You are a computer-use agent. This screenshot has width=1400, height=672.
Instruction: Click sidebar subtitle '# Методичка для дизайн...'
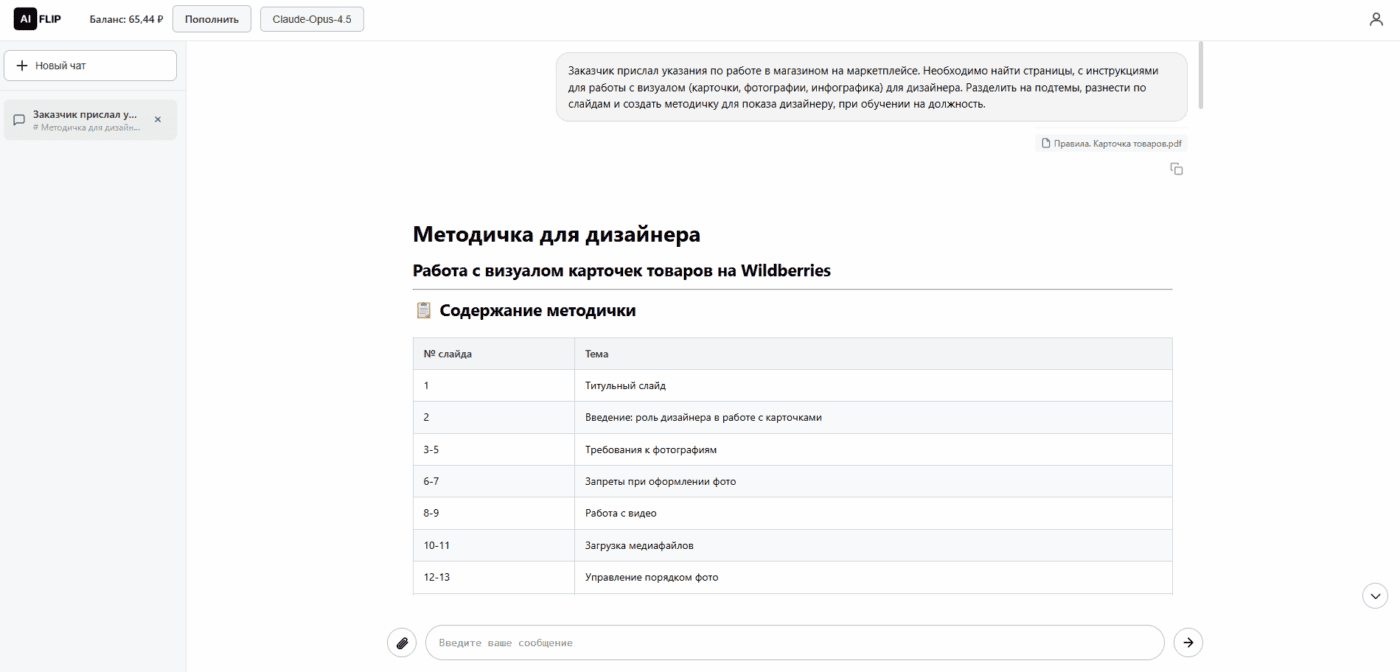[x=87, y=127]
